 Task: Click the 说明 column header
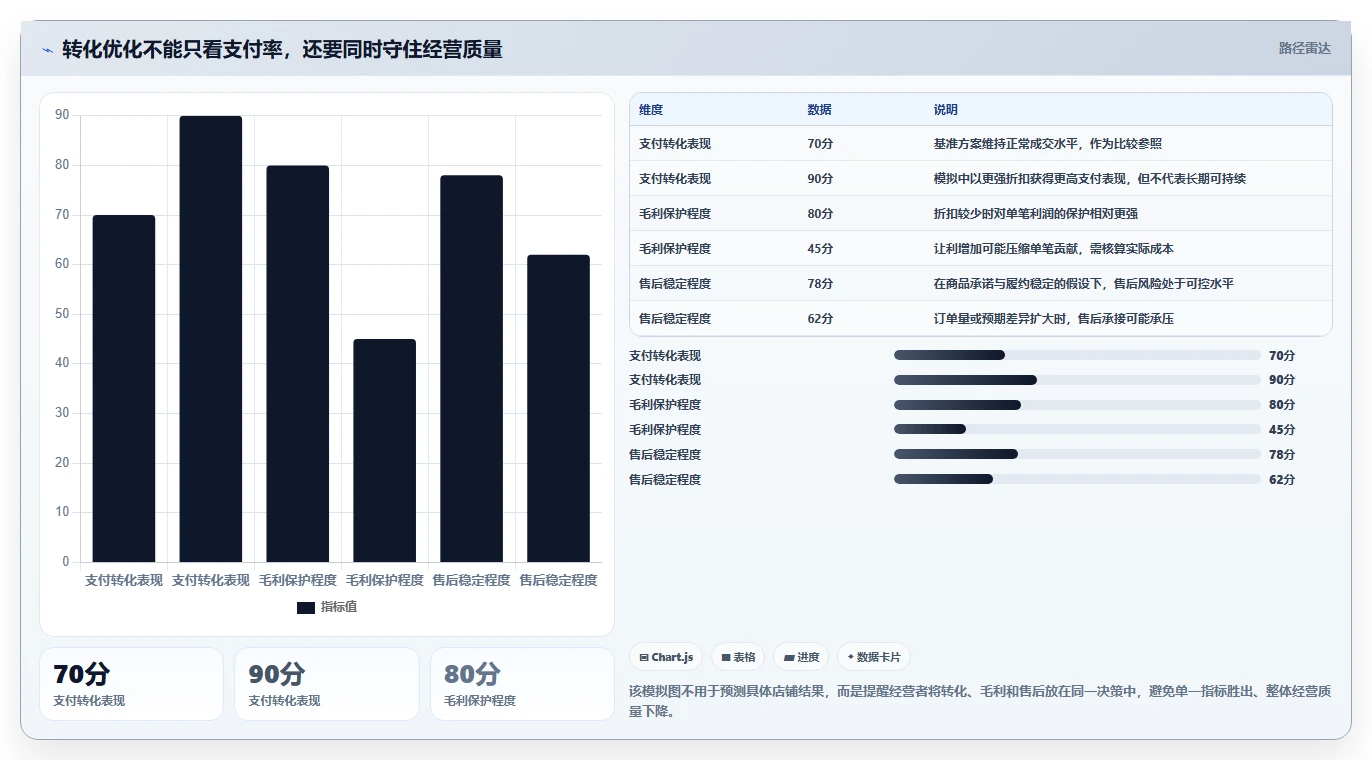point(945,109)
